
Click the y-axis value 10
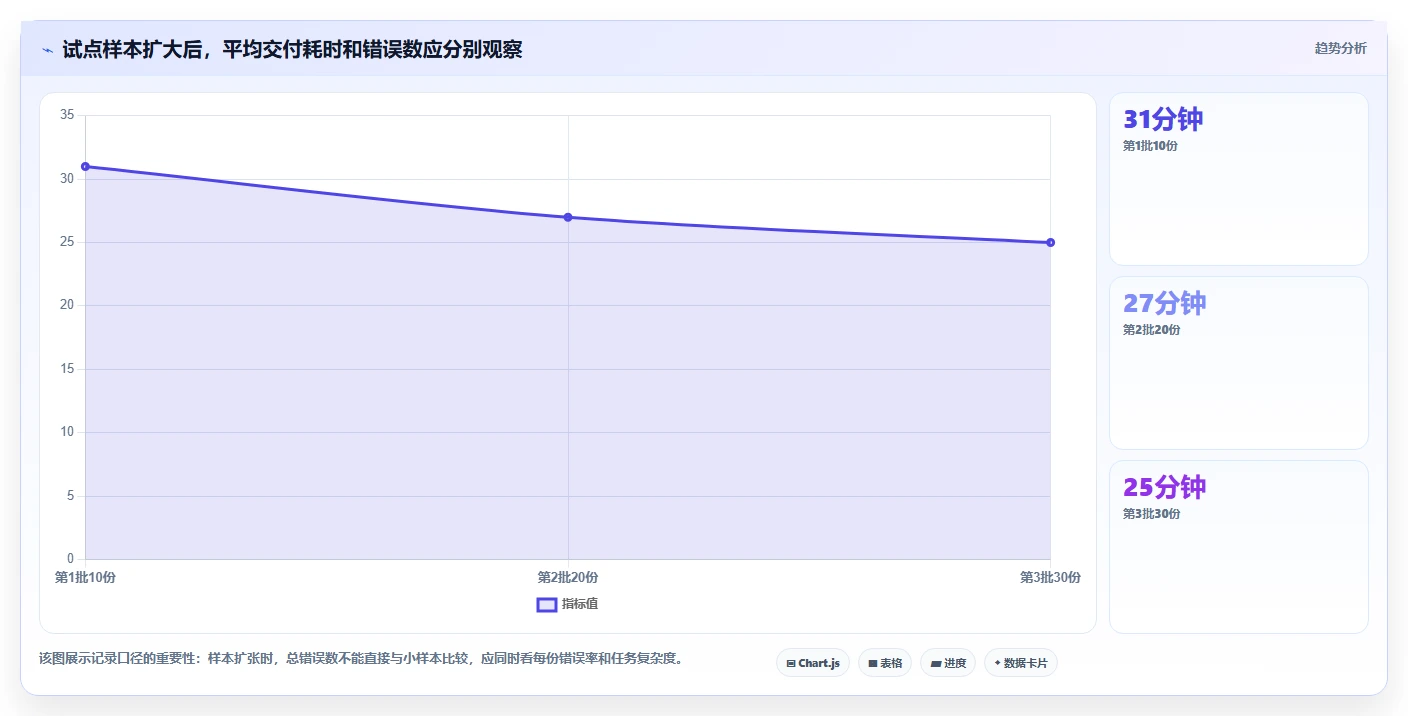tap(67, 432)
